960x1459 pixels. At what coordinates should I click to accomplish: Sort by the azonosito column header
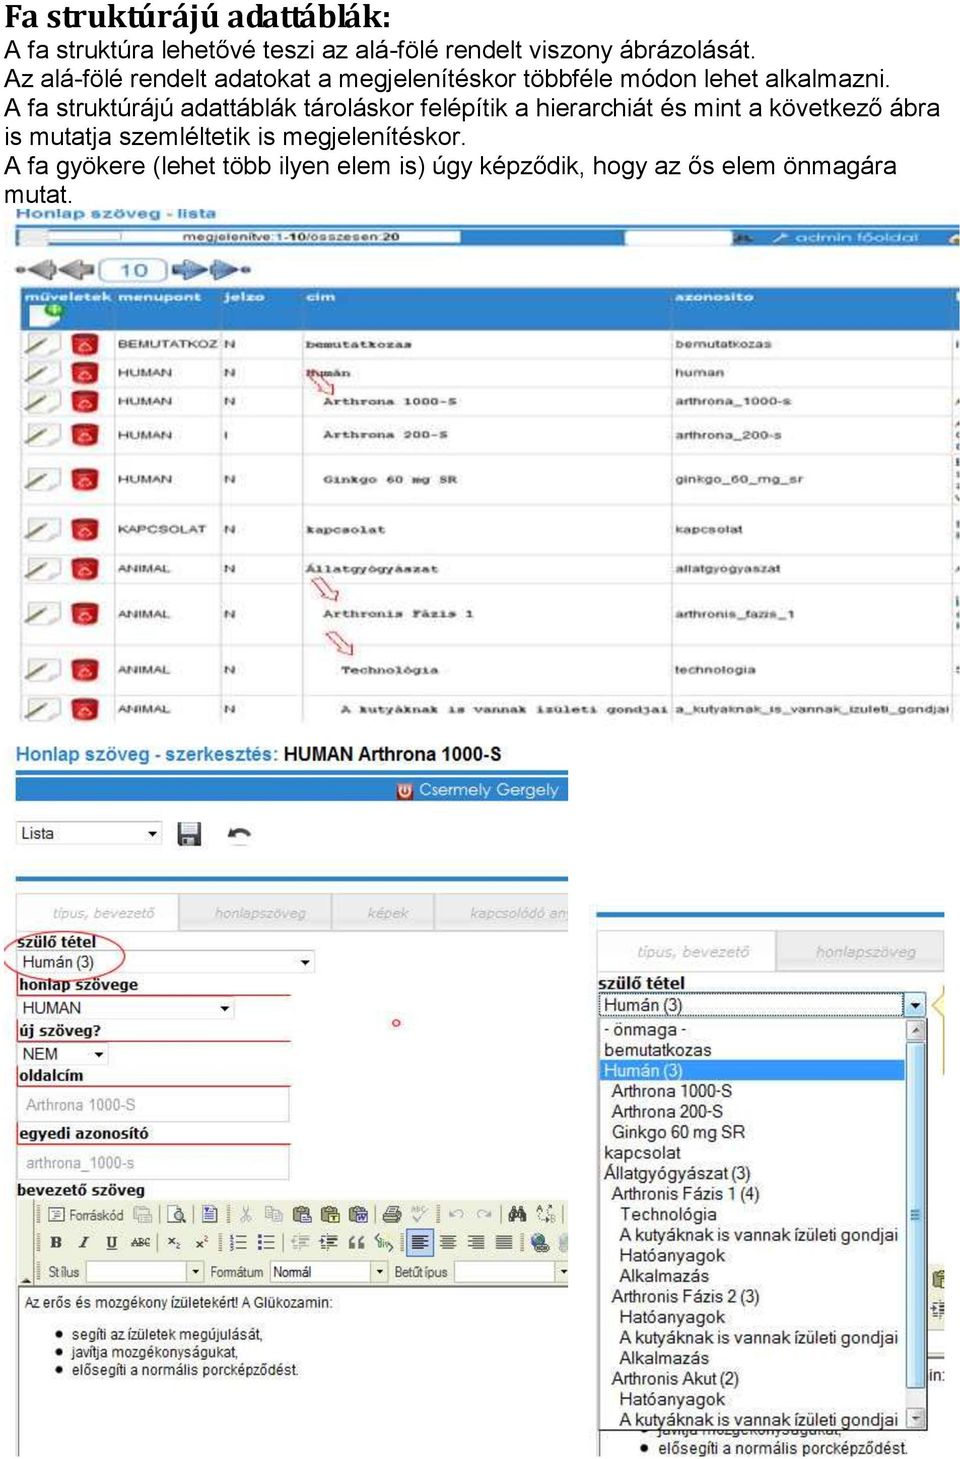[714, 297]
